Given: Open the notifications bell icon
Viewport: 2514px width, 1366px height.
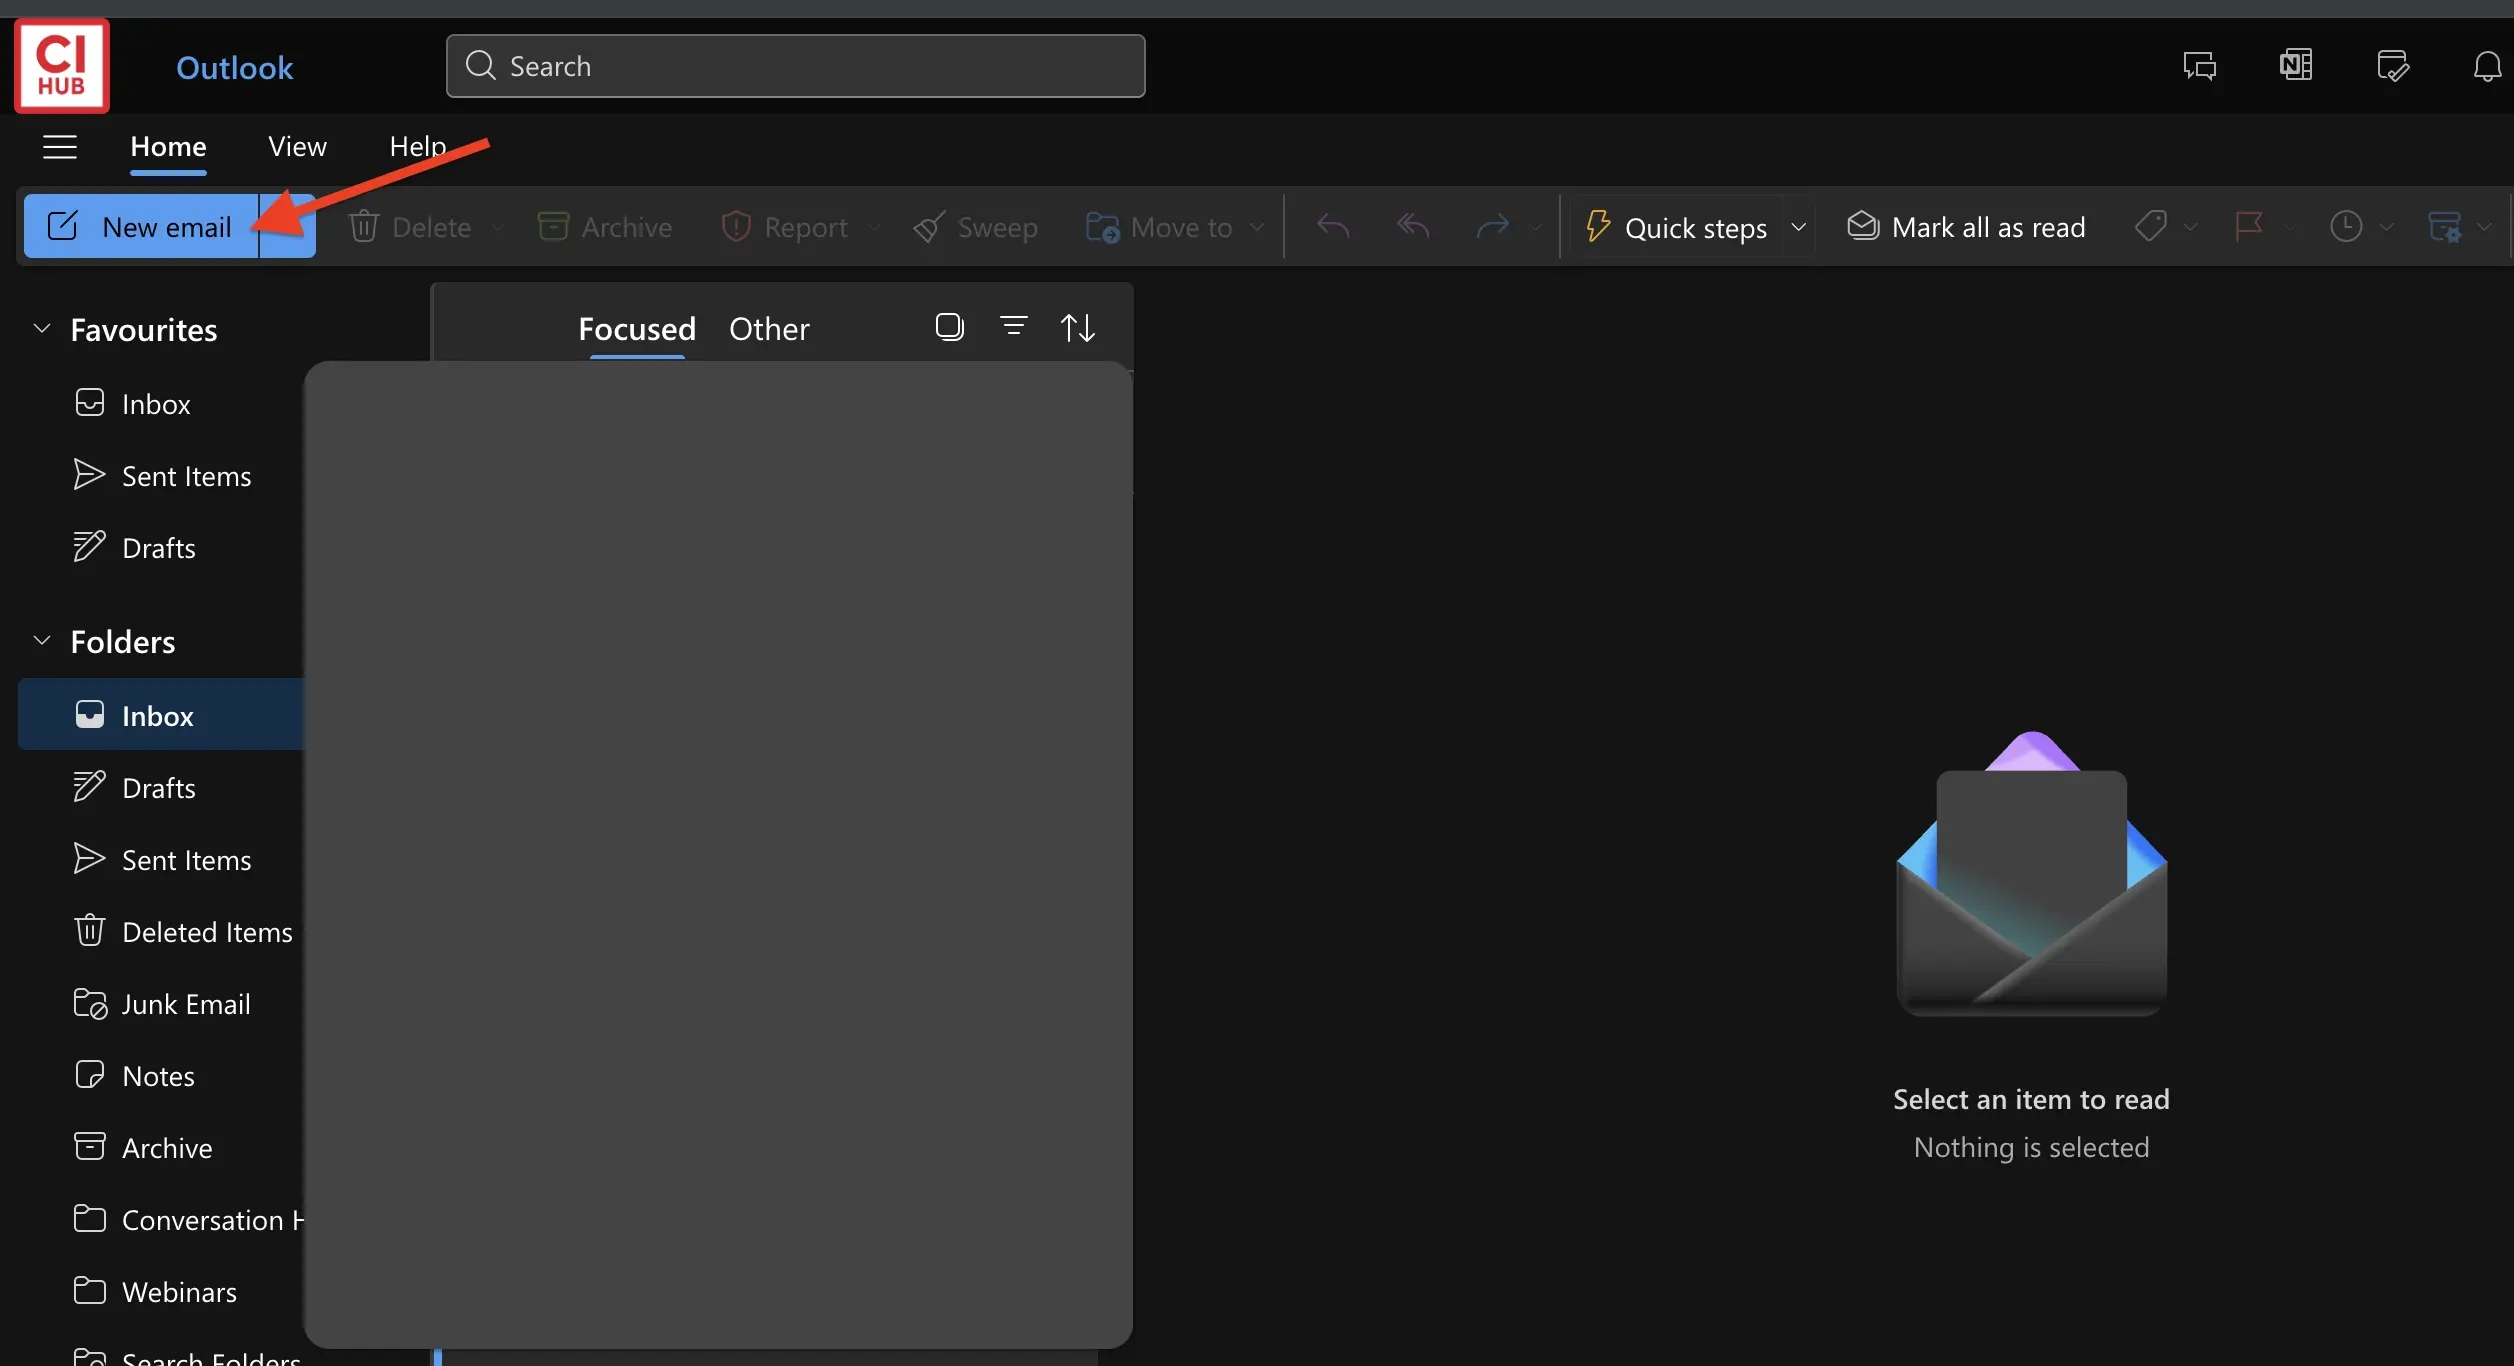Looking at the screenshot, I should pyautogui.click(x=2487, y=66).
